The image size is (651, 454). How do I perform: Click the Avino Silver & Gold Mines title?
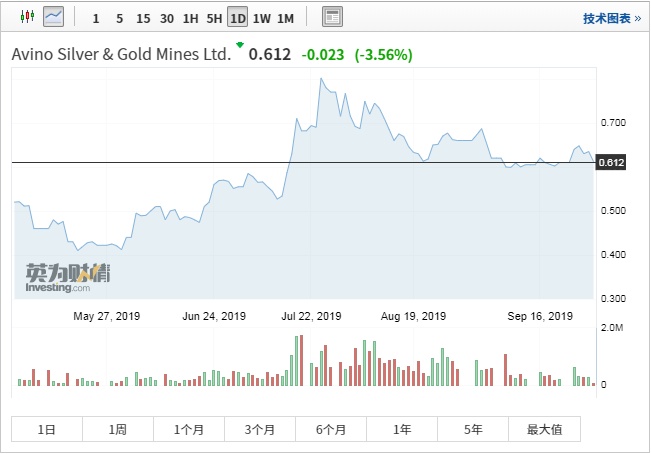[121, 54]
